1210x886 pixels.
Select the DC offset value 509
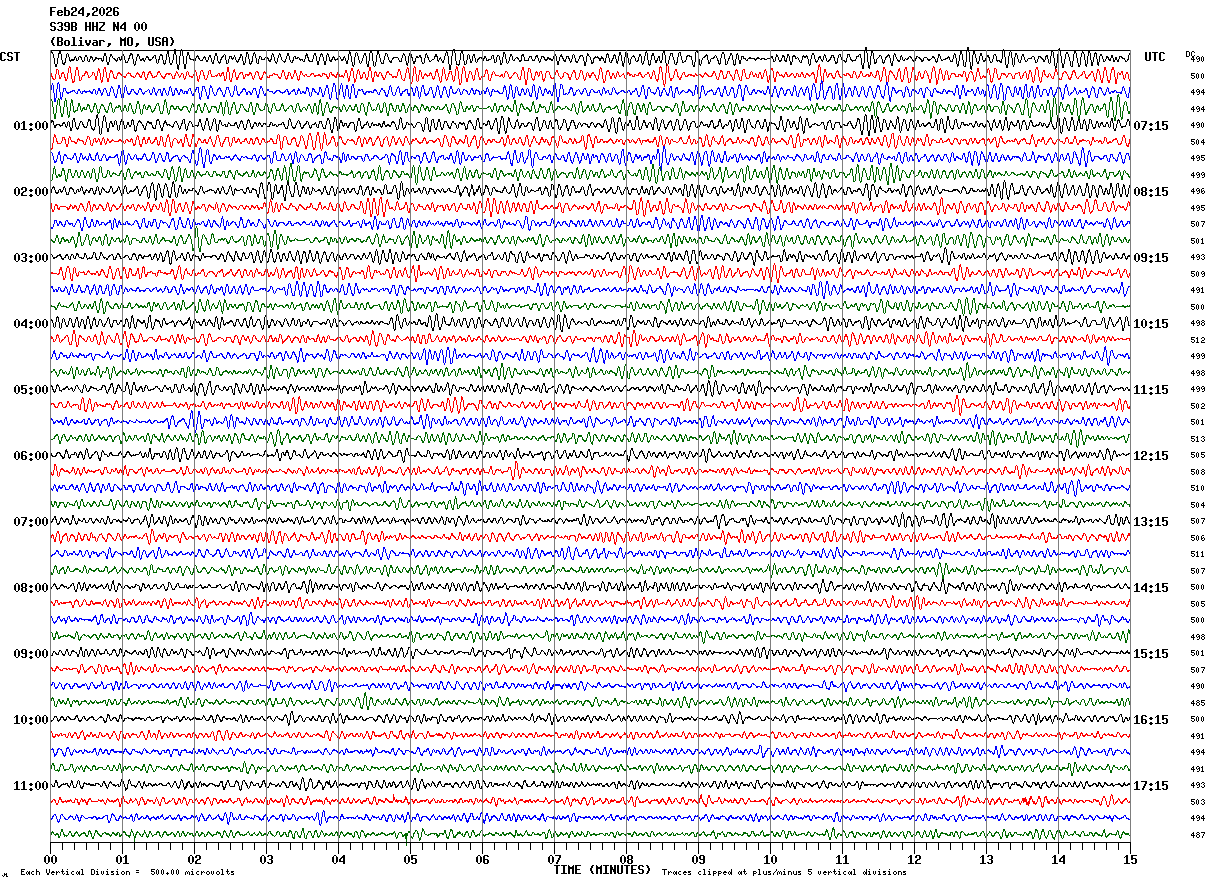click(x=1197, y=274)
